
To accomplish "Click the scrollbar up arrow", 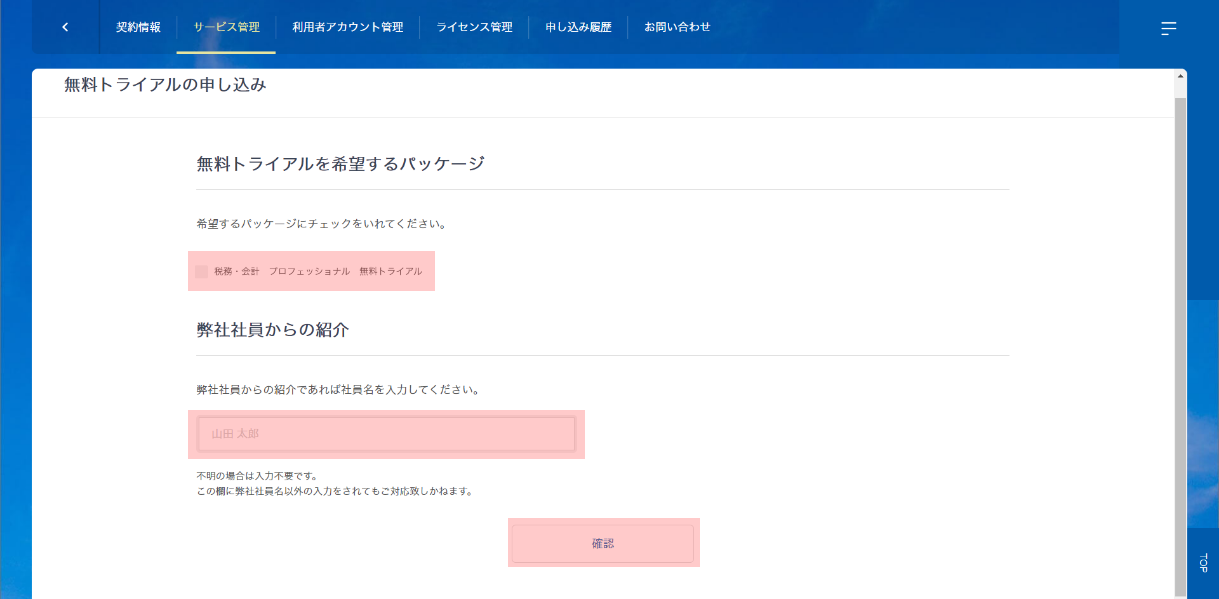I will click(1181, 75).
